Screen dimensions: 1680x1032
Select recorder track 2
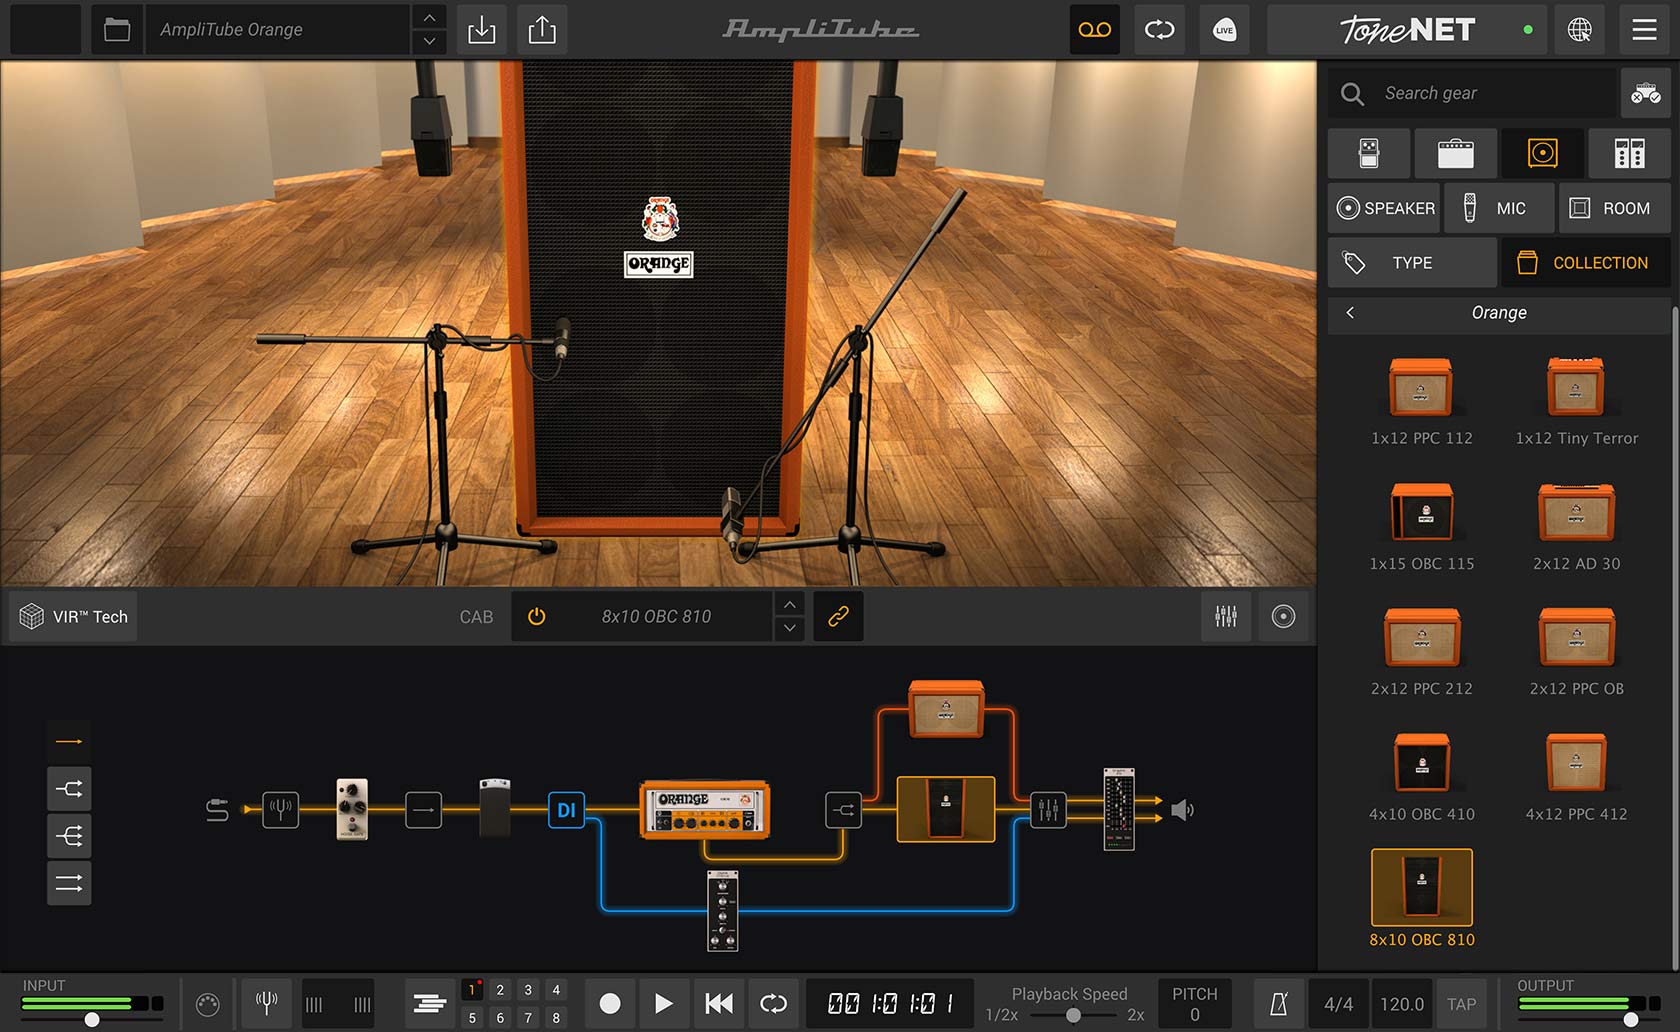pos(500,990)
